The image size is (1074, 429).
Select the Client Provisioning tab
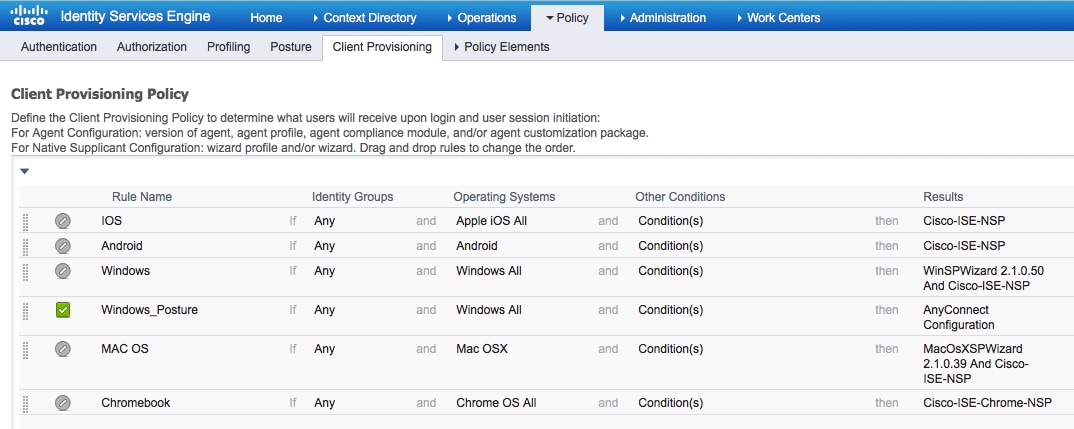(382, 47)
